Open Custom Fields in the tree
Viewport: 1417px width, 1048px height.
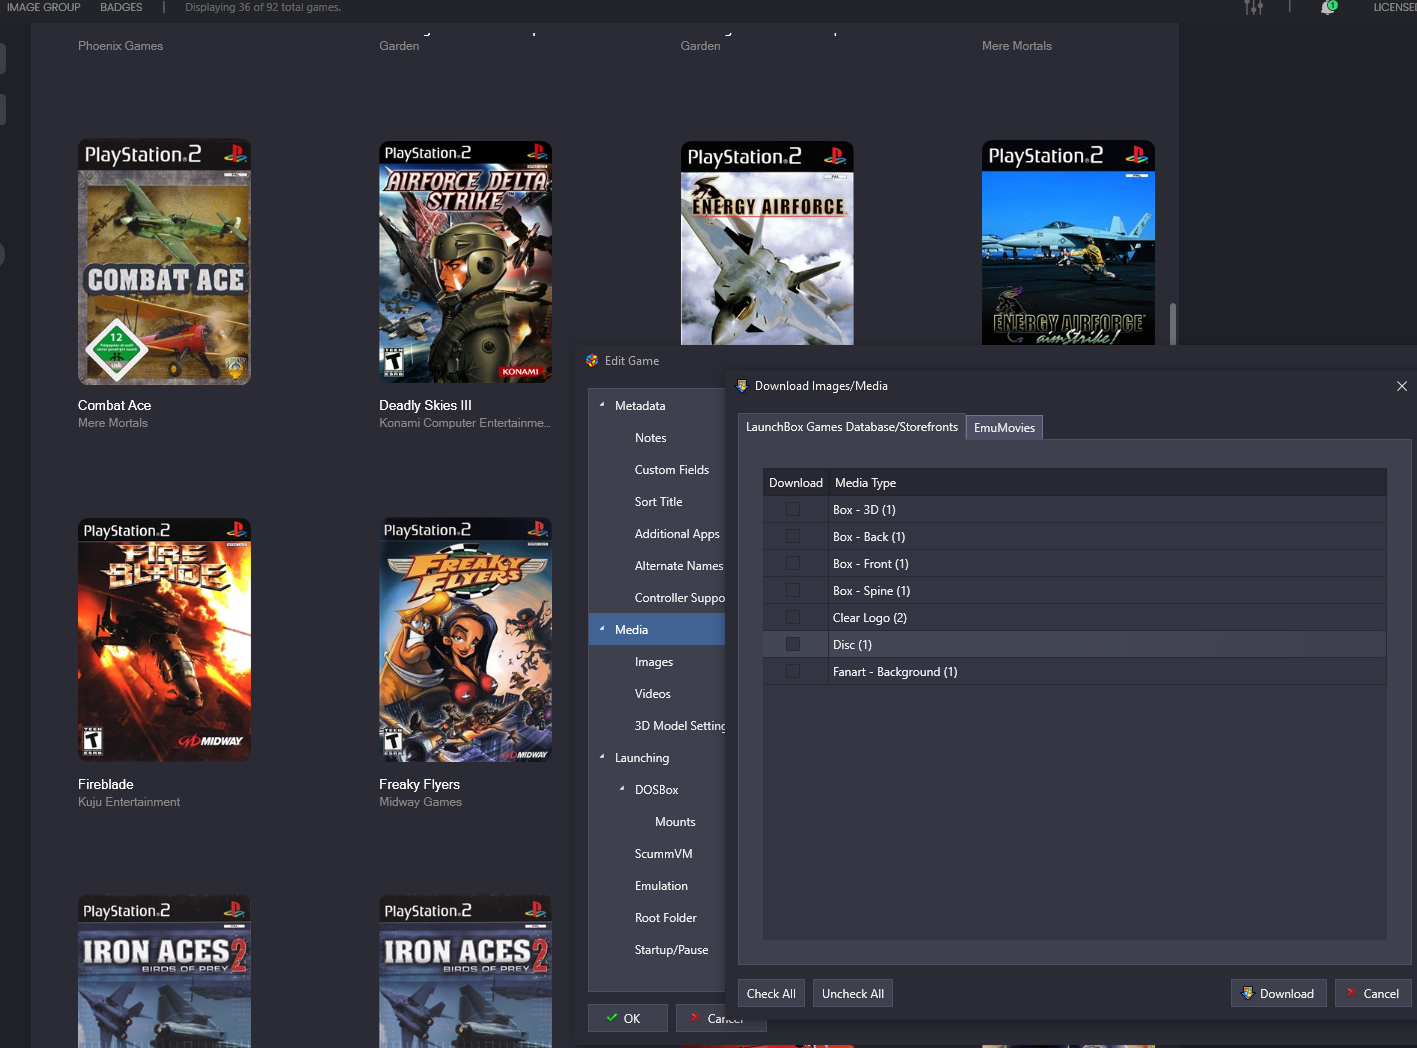pyautogui.click(x=672, y=470)
